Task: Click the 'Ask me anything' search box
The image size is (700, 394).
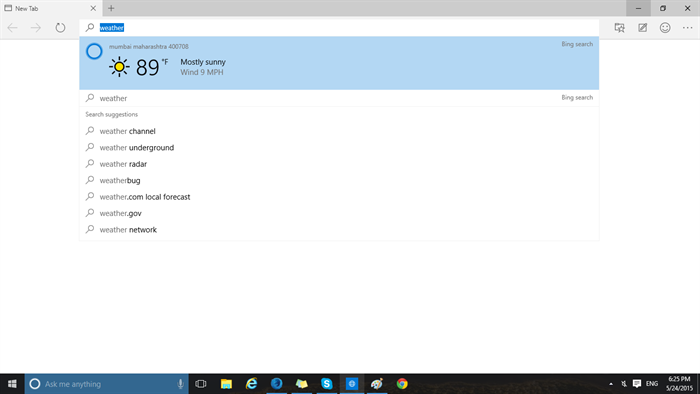Action: click(107, 384)
